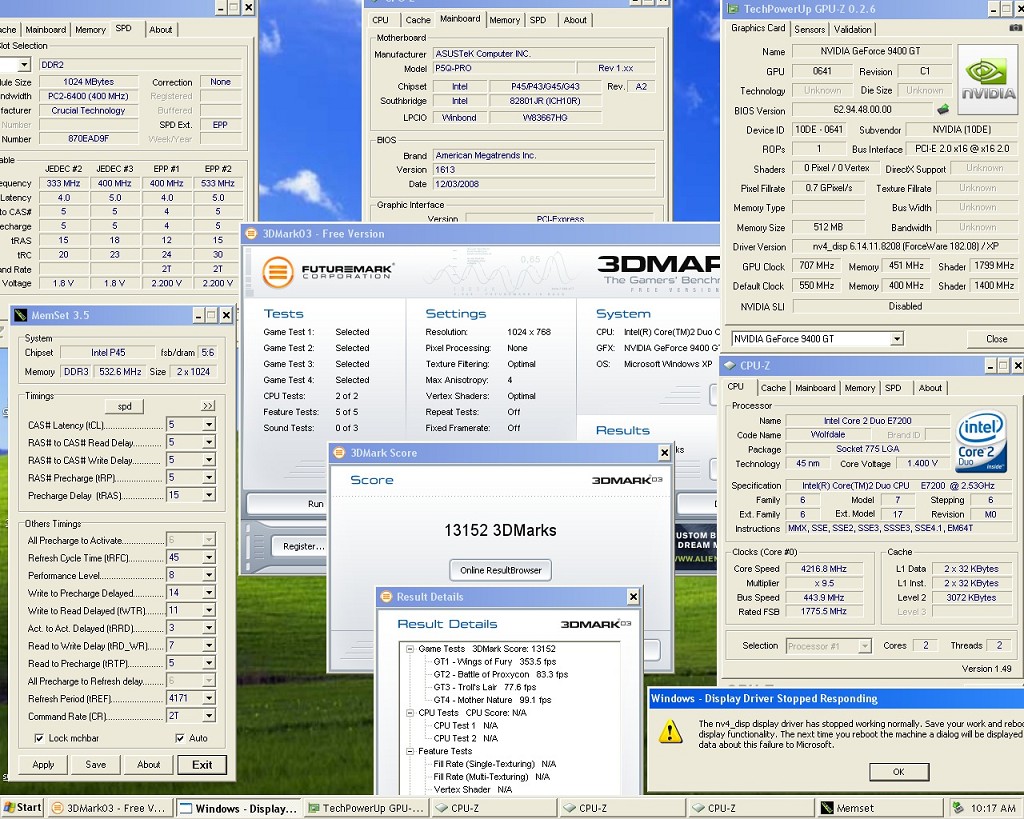Image resolution: width=1024 pixels, height=819 pixels.
Task: Click the CPU-Z title bar icon, lower right
Action: click(729, 366)
